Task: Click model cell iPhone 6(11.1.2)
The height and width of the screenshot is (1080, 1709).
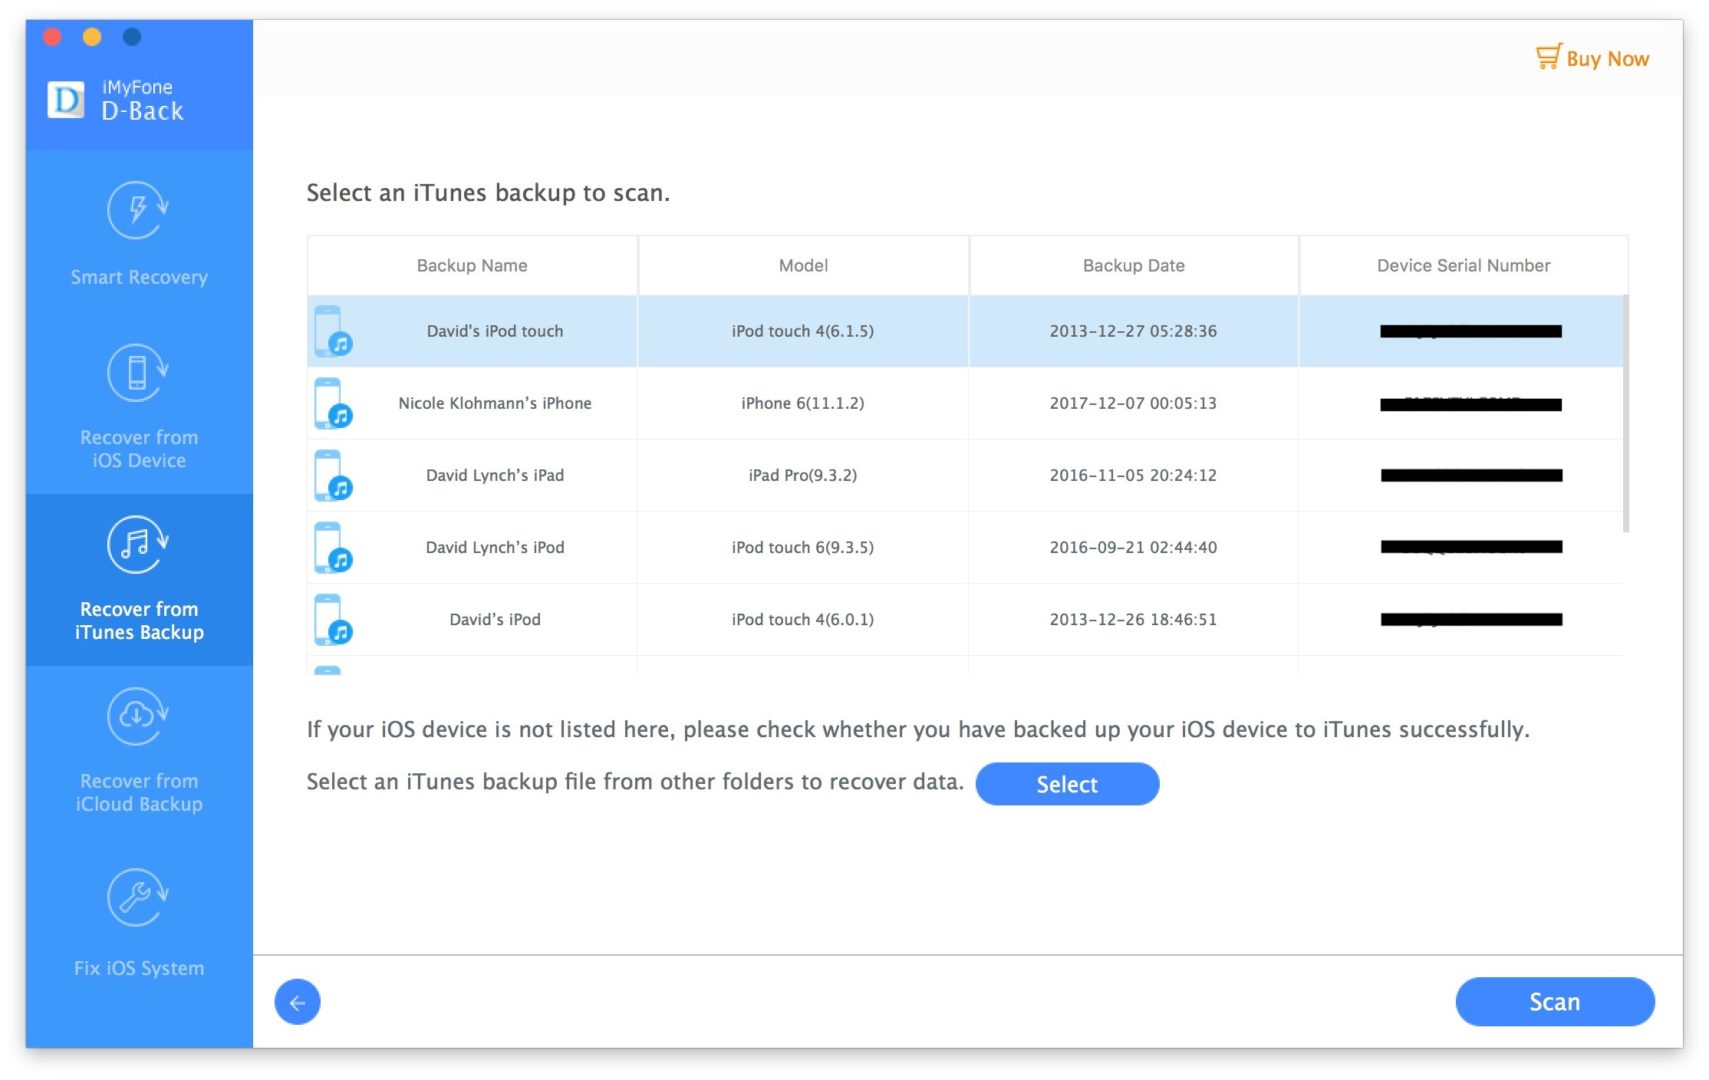Action: pyautogui.click(x=803, y=403)
